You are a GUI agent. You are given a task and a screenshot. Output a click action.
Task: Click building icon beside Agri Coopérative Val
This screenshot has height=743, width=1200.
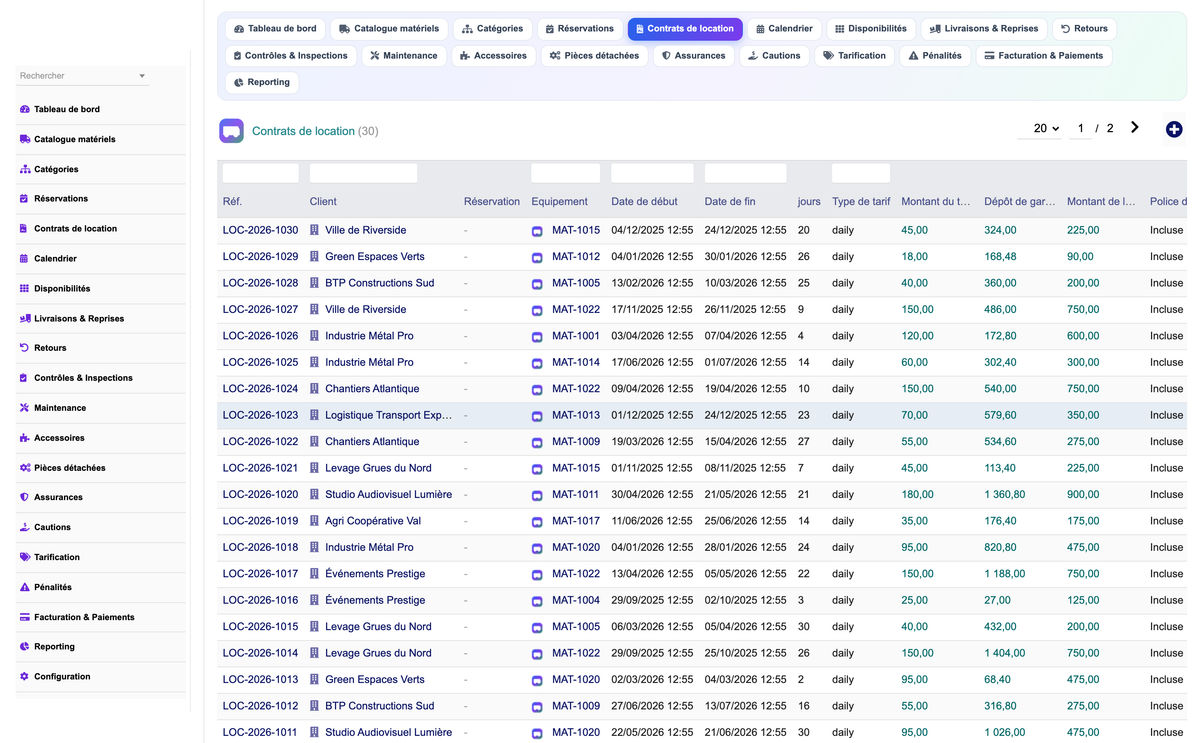pos(314,521)
